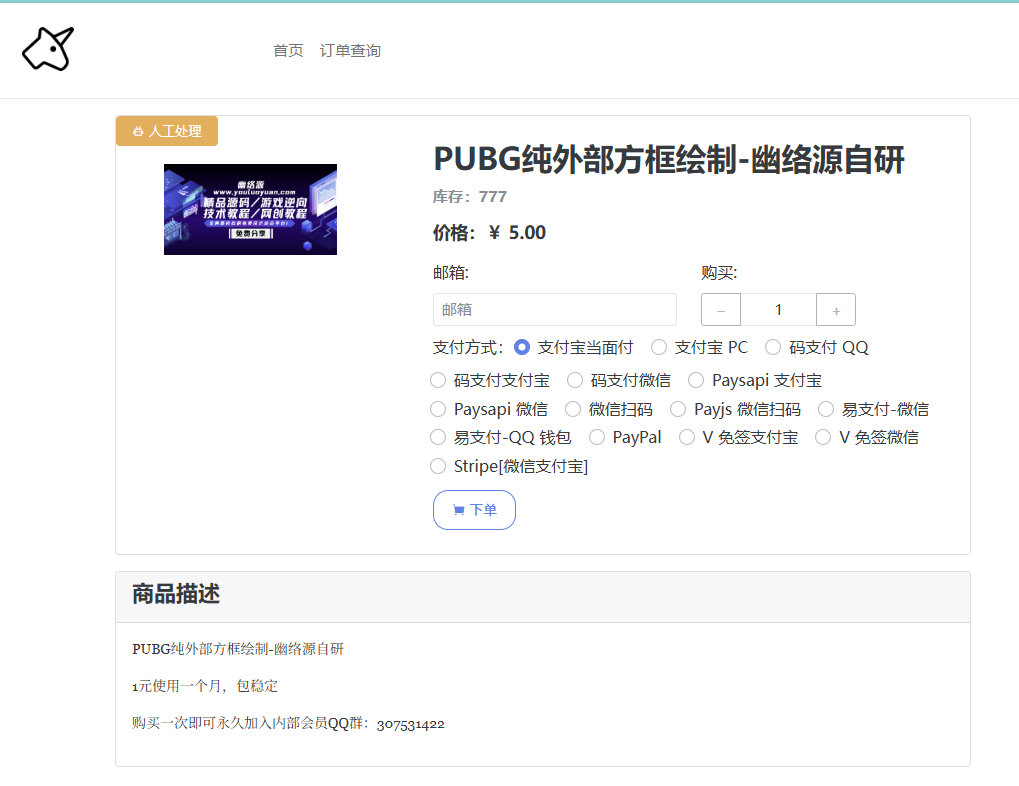Pick Paysapi 微信 radio button
Viewport: 1019px width, 786px height.
[x=438, y=409]
